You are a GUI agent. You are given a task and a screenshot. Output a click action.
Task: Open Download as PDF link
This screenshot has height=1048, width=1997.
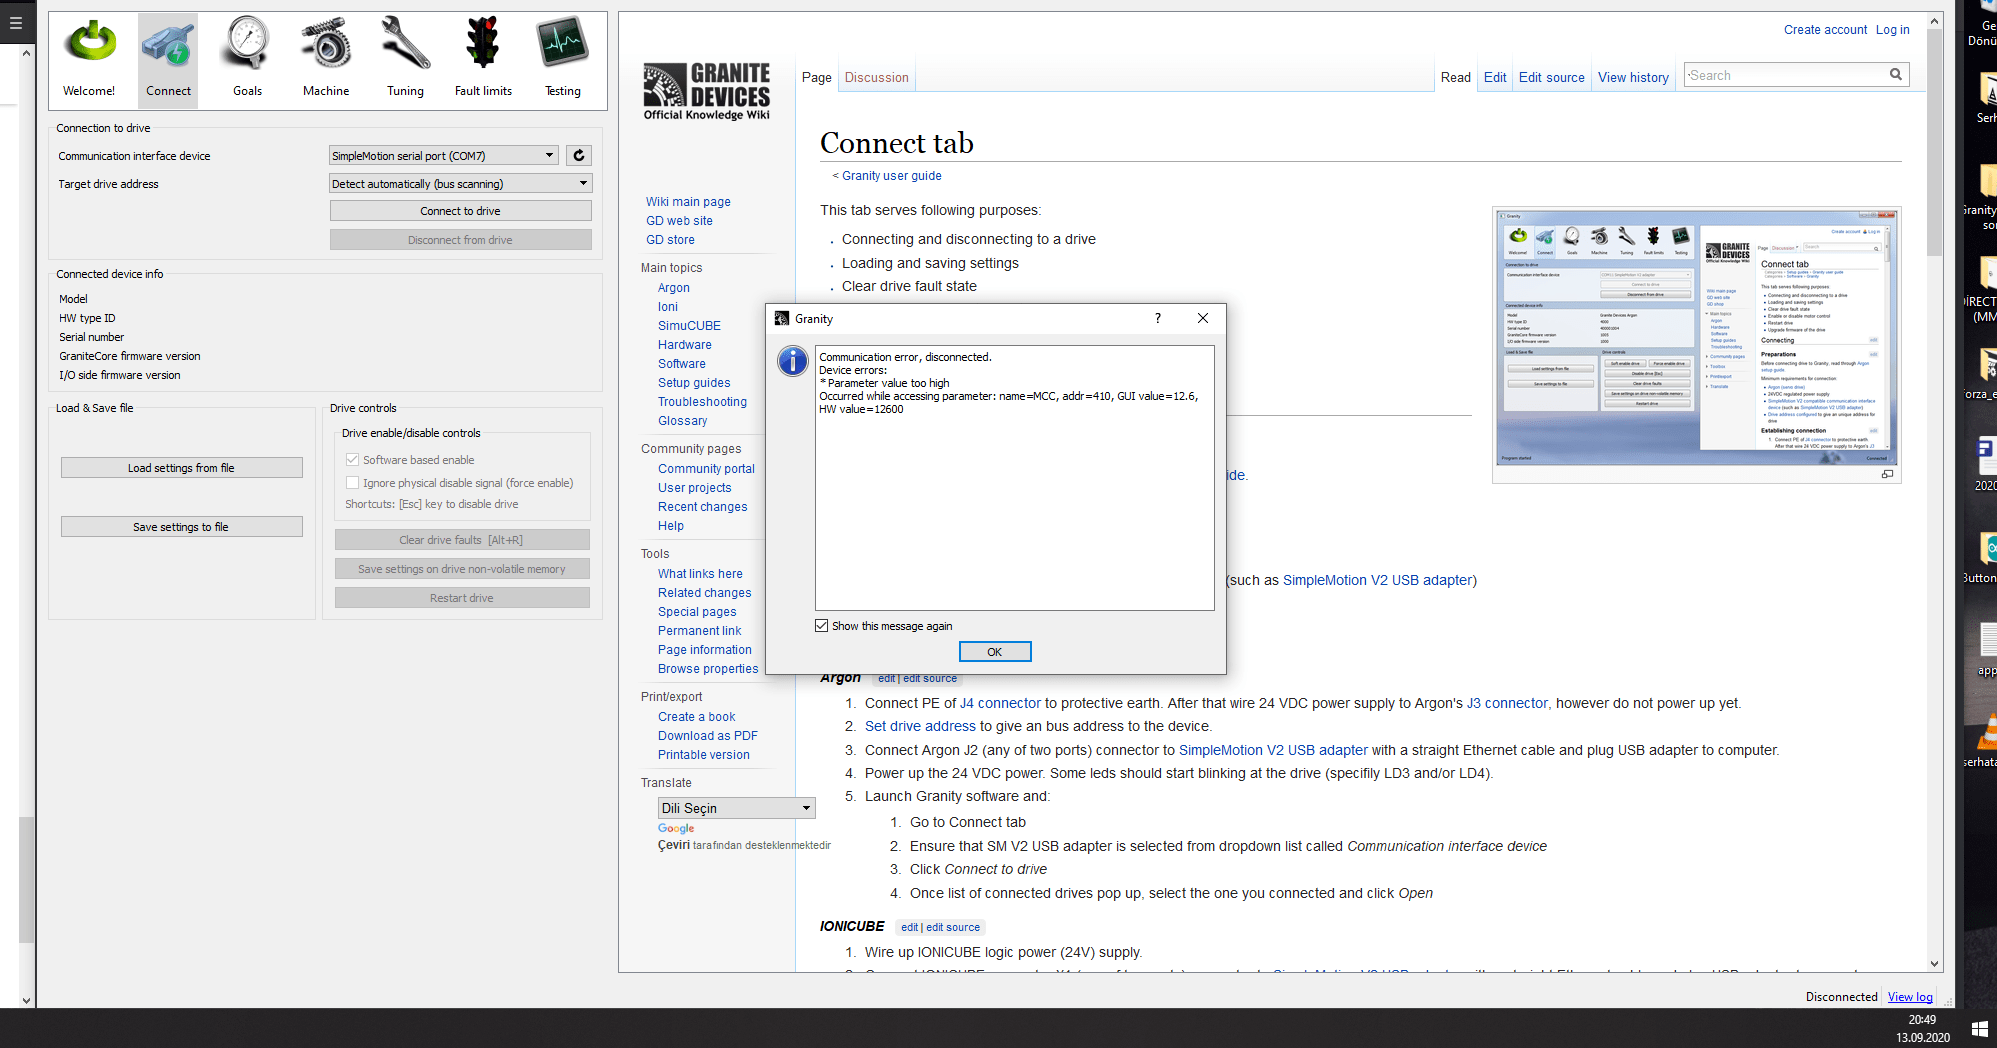707,736
